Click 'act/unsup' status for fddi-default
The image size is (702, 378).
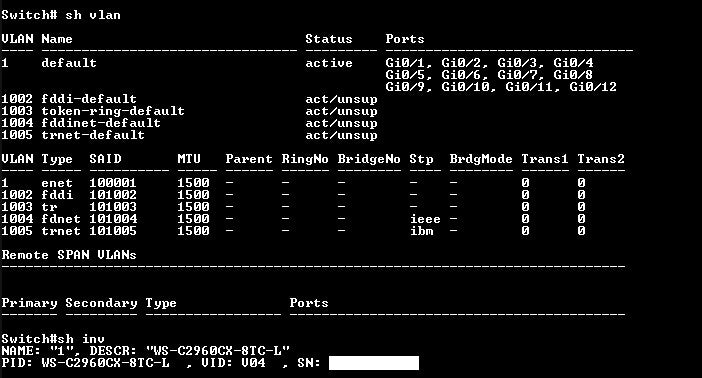coord(341,99)
